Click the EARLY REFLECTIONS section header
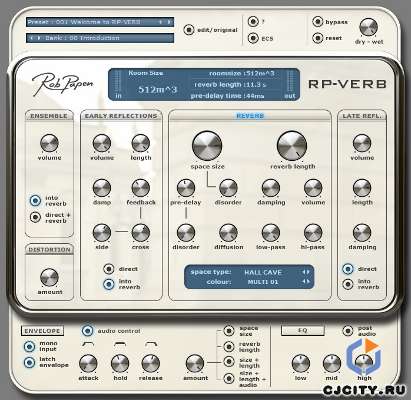This screenshot has width=411, height=400. click(121, 116)
